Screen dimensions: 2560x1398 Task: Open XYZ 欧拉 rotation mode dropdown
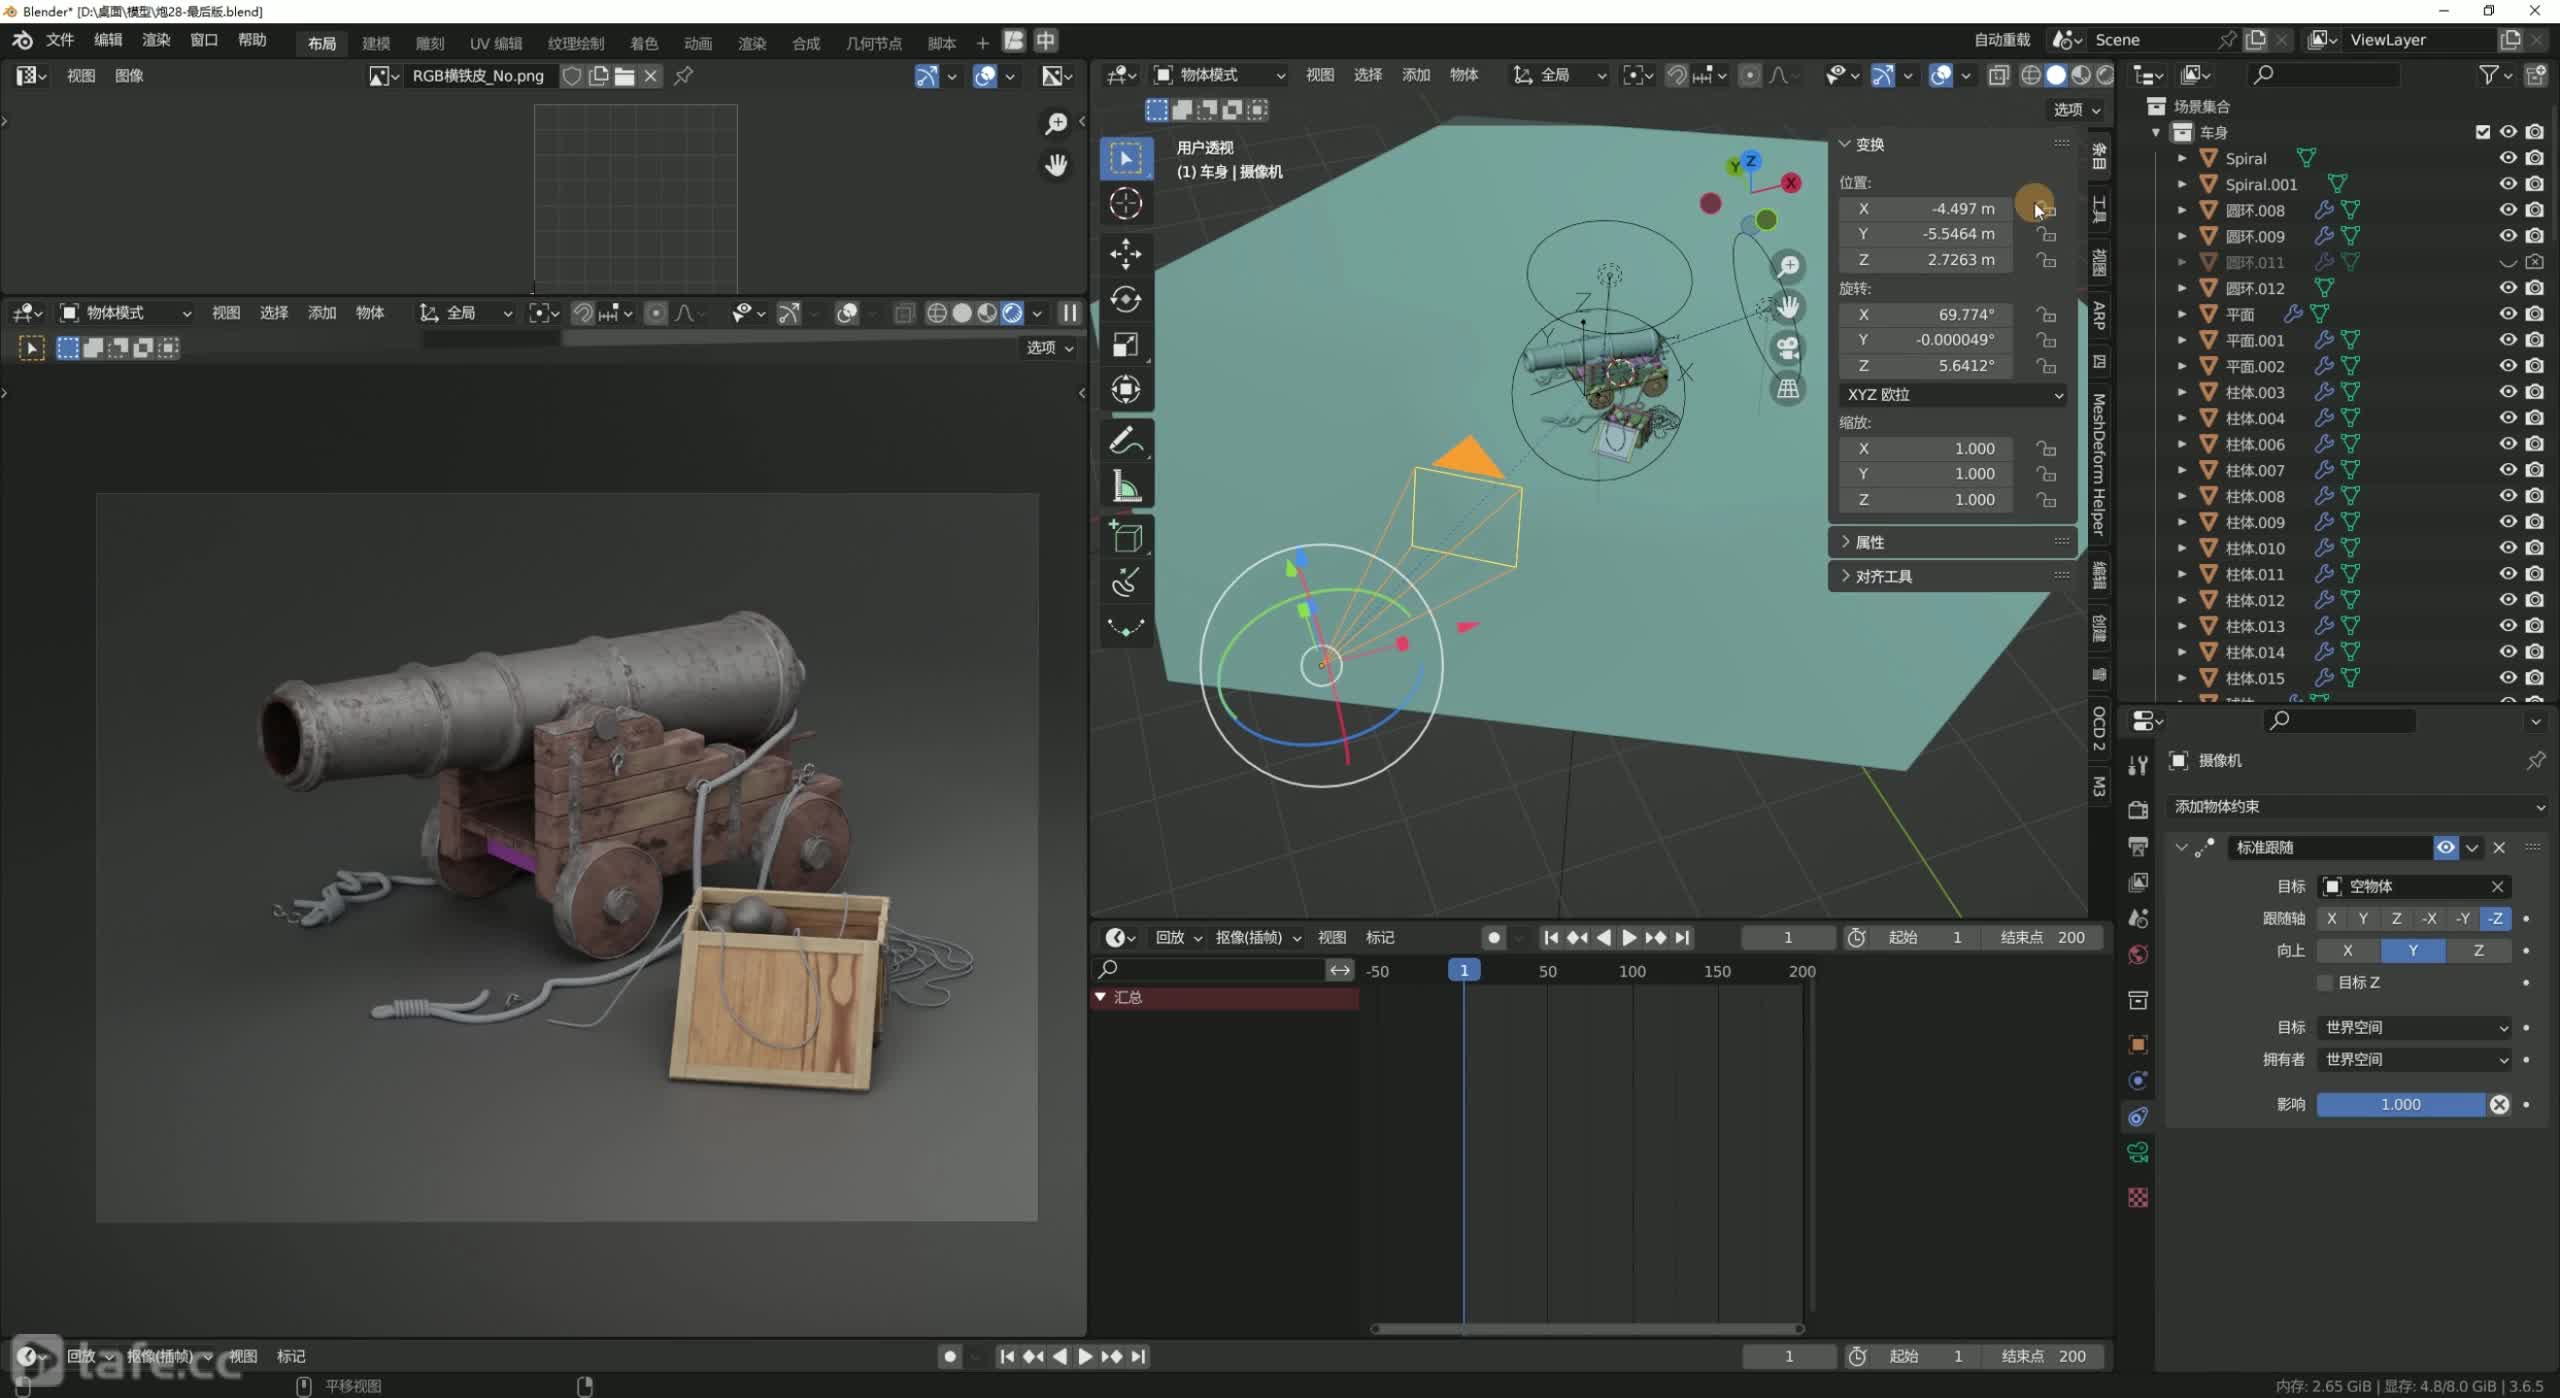(x=1954, y=395)
